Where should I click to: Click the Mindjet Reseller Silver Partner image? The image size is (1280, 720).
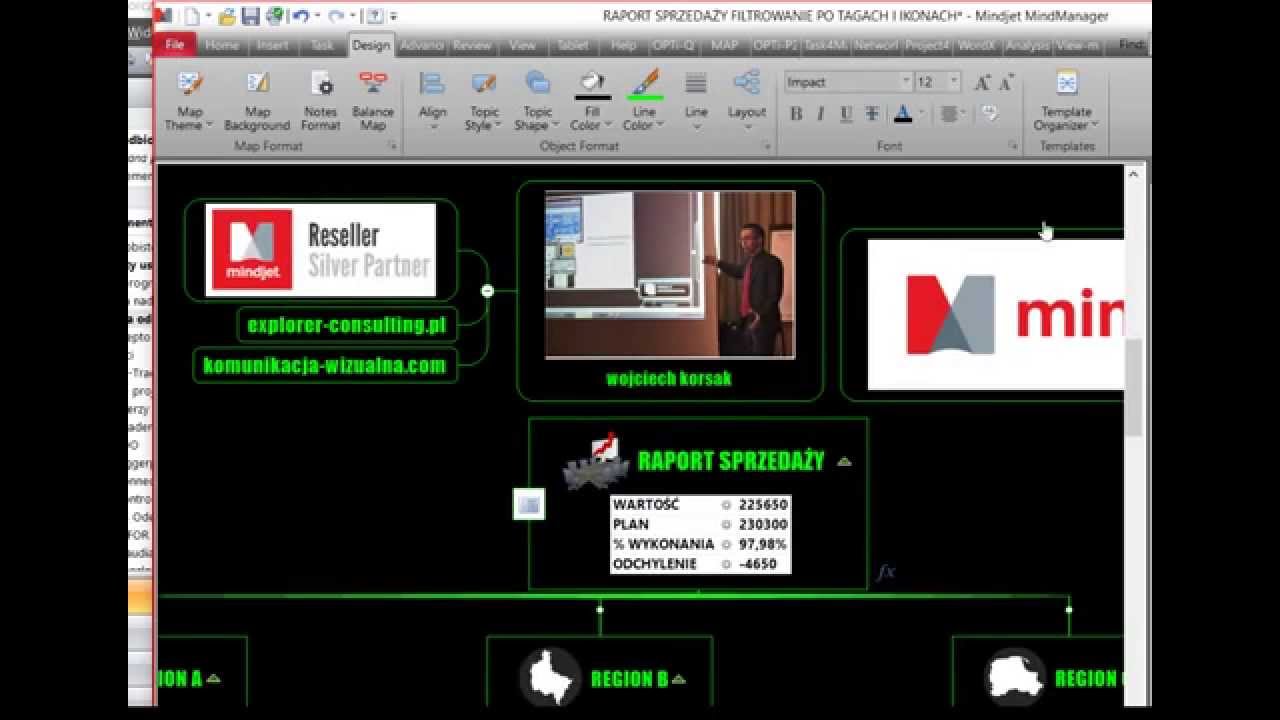[x=321, y=250]
